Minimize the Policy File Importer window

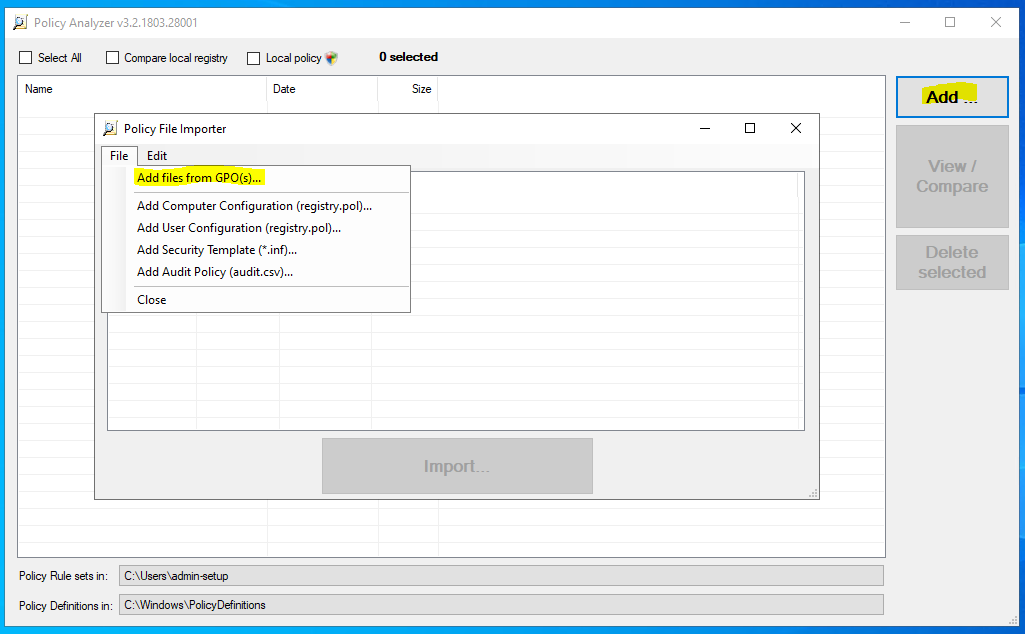[x=705, y=128]
